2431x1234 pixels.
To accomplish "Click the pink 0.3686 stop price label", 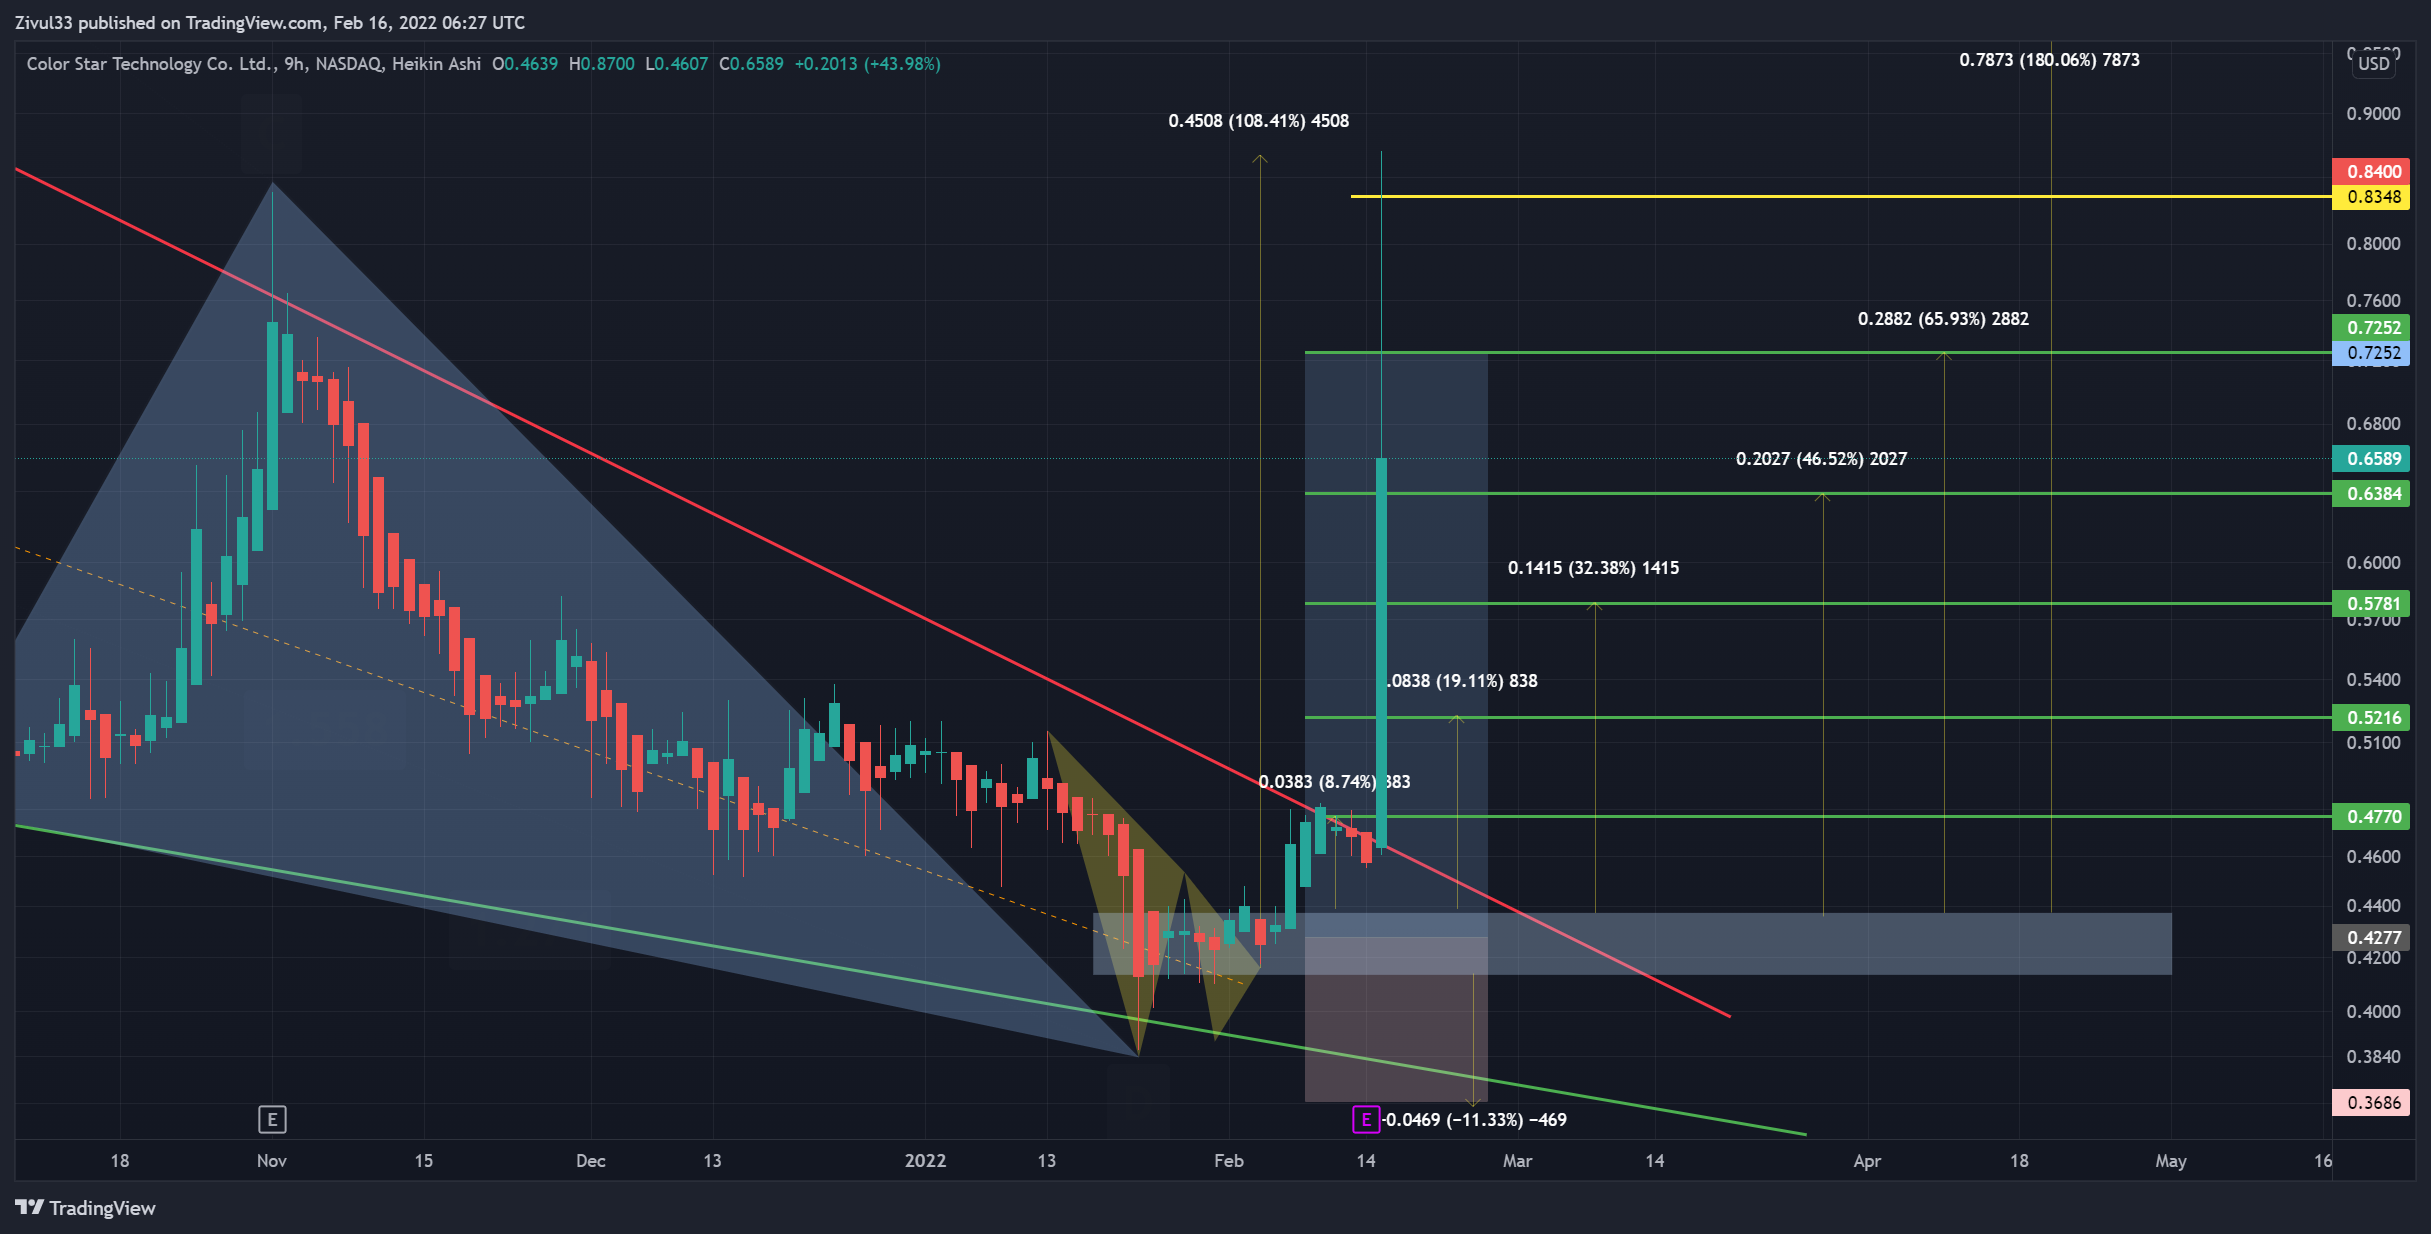I will click(2371, 1103).
